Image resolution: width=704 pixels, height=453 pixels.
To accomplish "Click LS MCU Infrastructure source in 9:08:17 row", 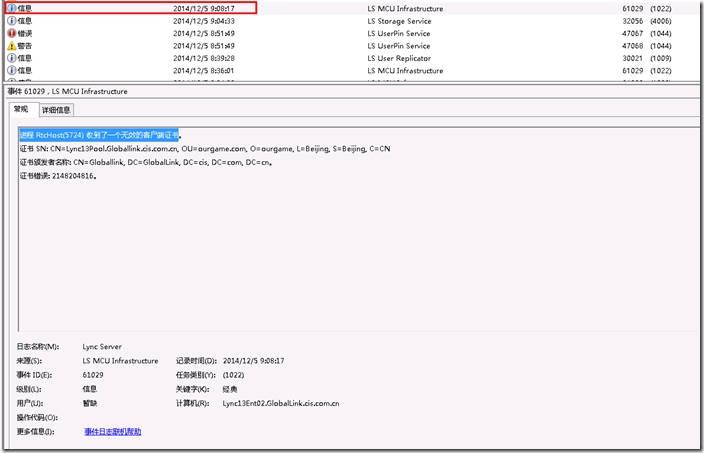I will pos(405,9).
